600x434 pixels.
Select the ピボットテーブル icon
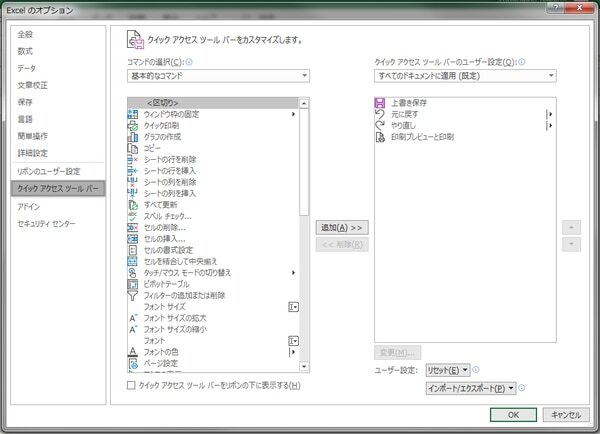click(x=133, y=283)
